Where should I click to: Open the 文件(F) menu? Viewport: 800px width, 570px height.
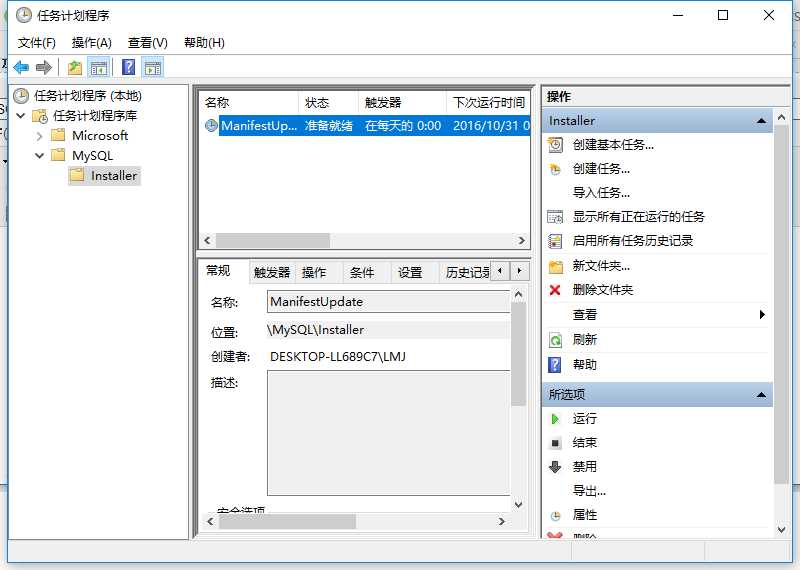coord(37,43)
